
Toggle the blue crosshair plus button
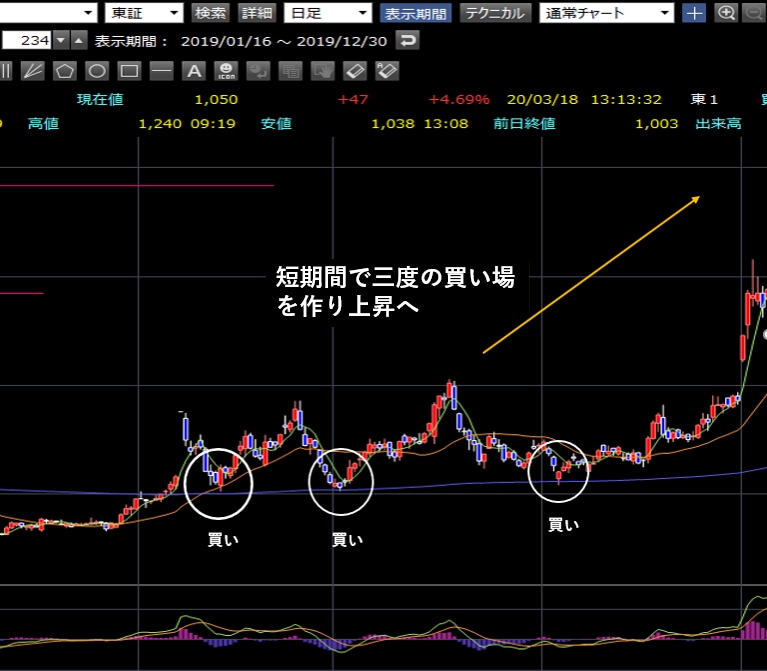pos(694,13)
